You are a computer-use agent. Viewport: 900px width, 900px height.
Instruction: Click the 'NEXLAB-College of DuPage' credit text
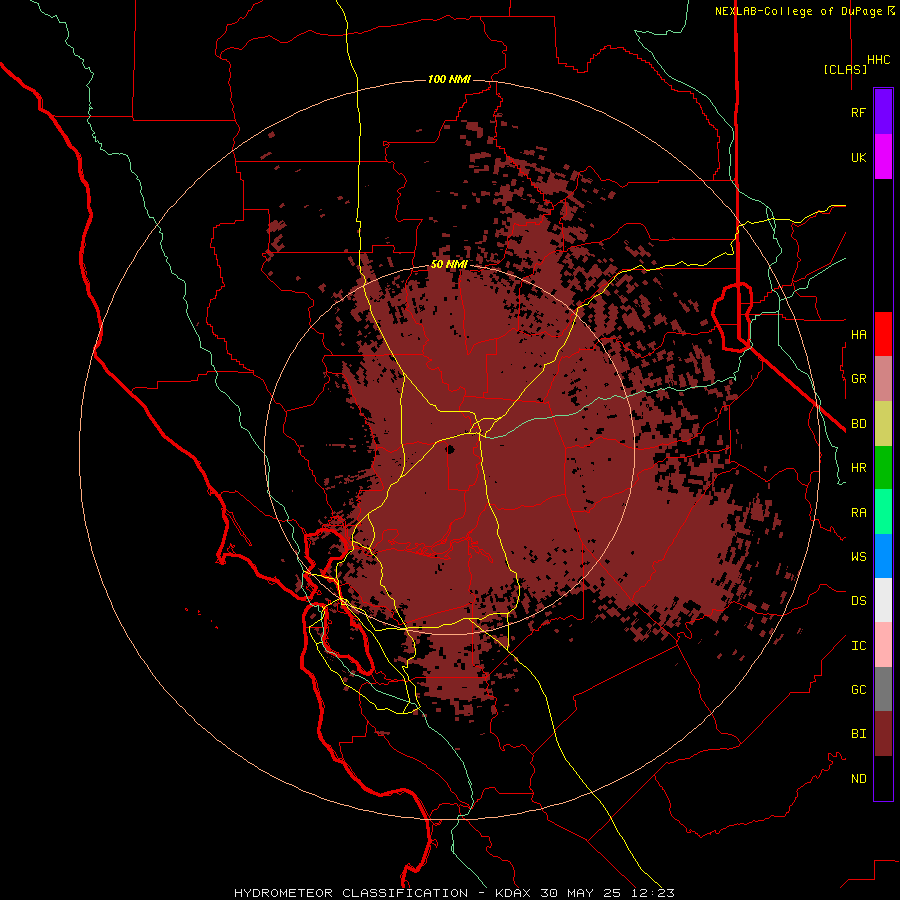[800, 11]
